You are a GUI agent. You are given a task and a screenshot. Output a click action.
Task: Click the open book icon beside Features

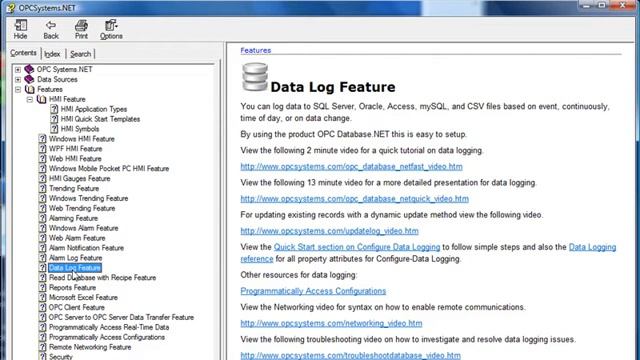(x=29, y=89)
